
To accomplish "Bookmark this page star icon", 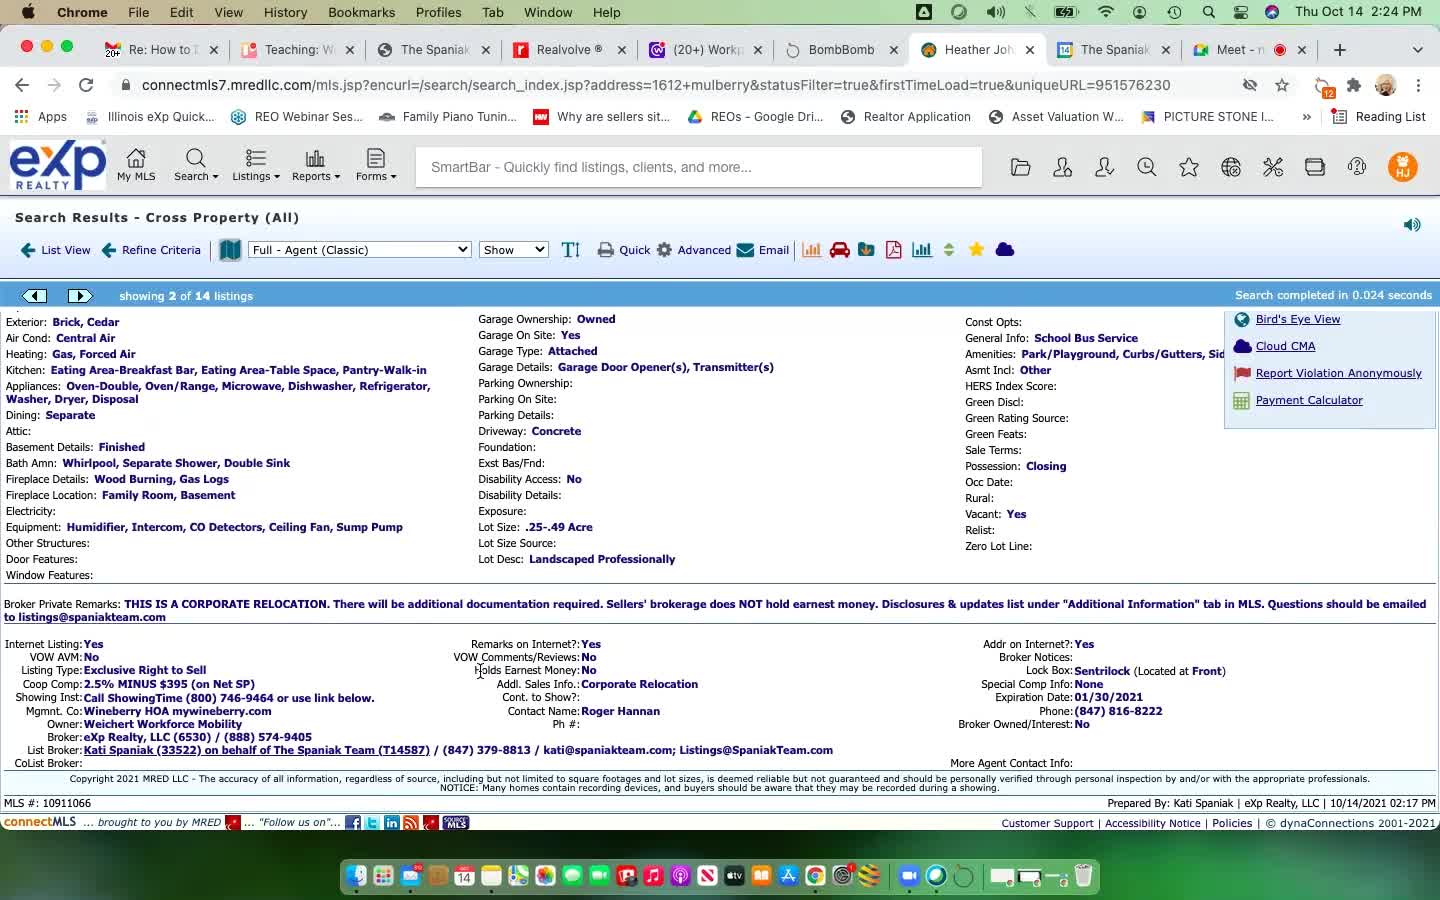I will (1282, 85).
